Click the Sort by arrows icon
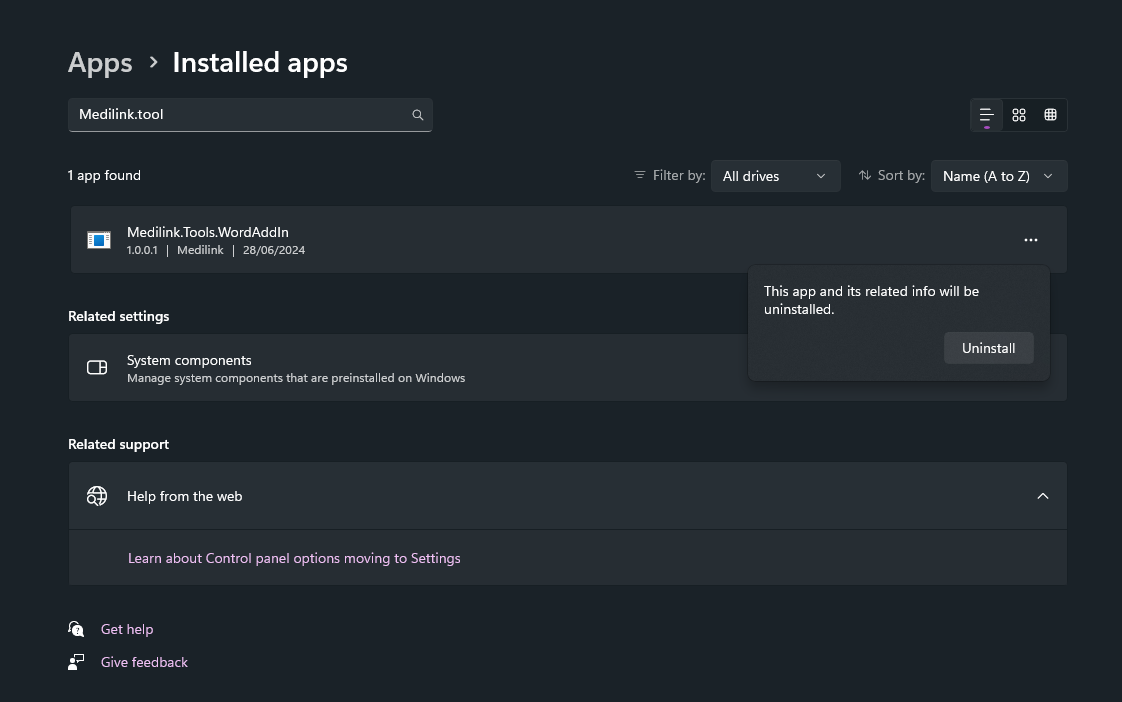The height and width of the screenshot is (702, 1122). click(x=865, y=175)
